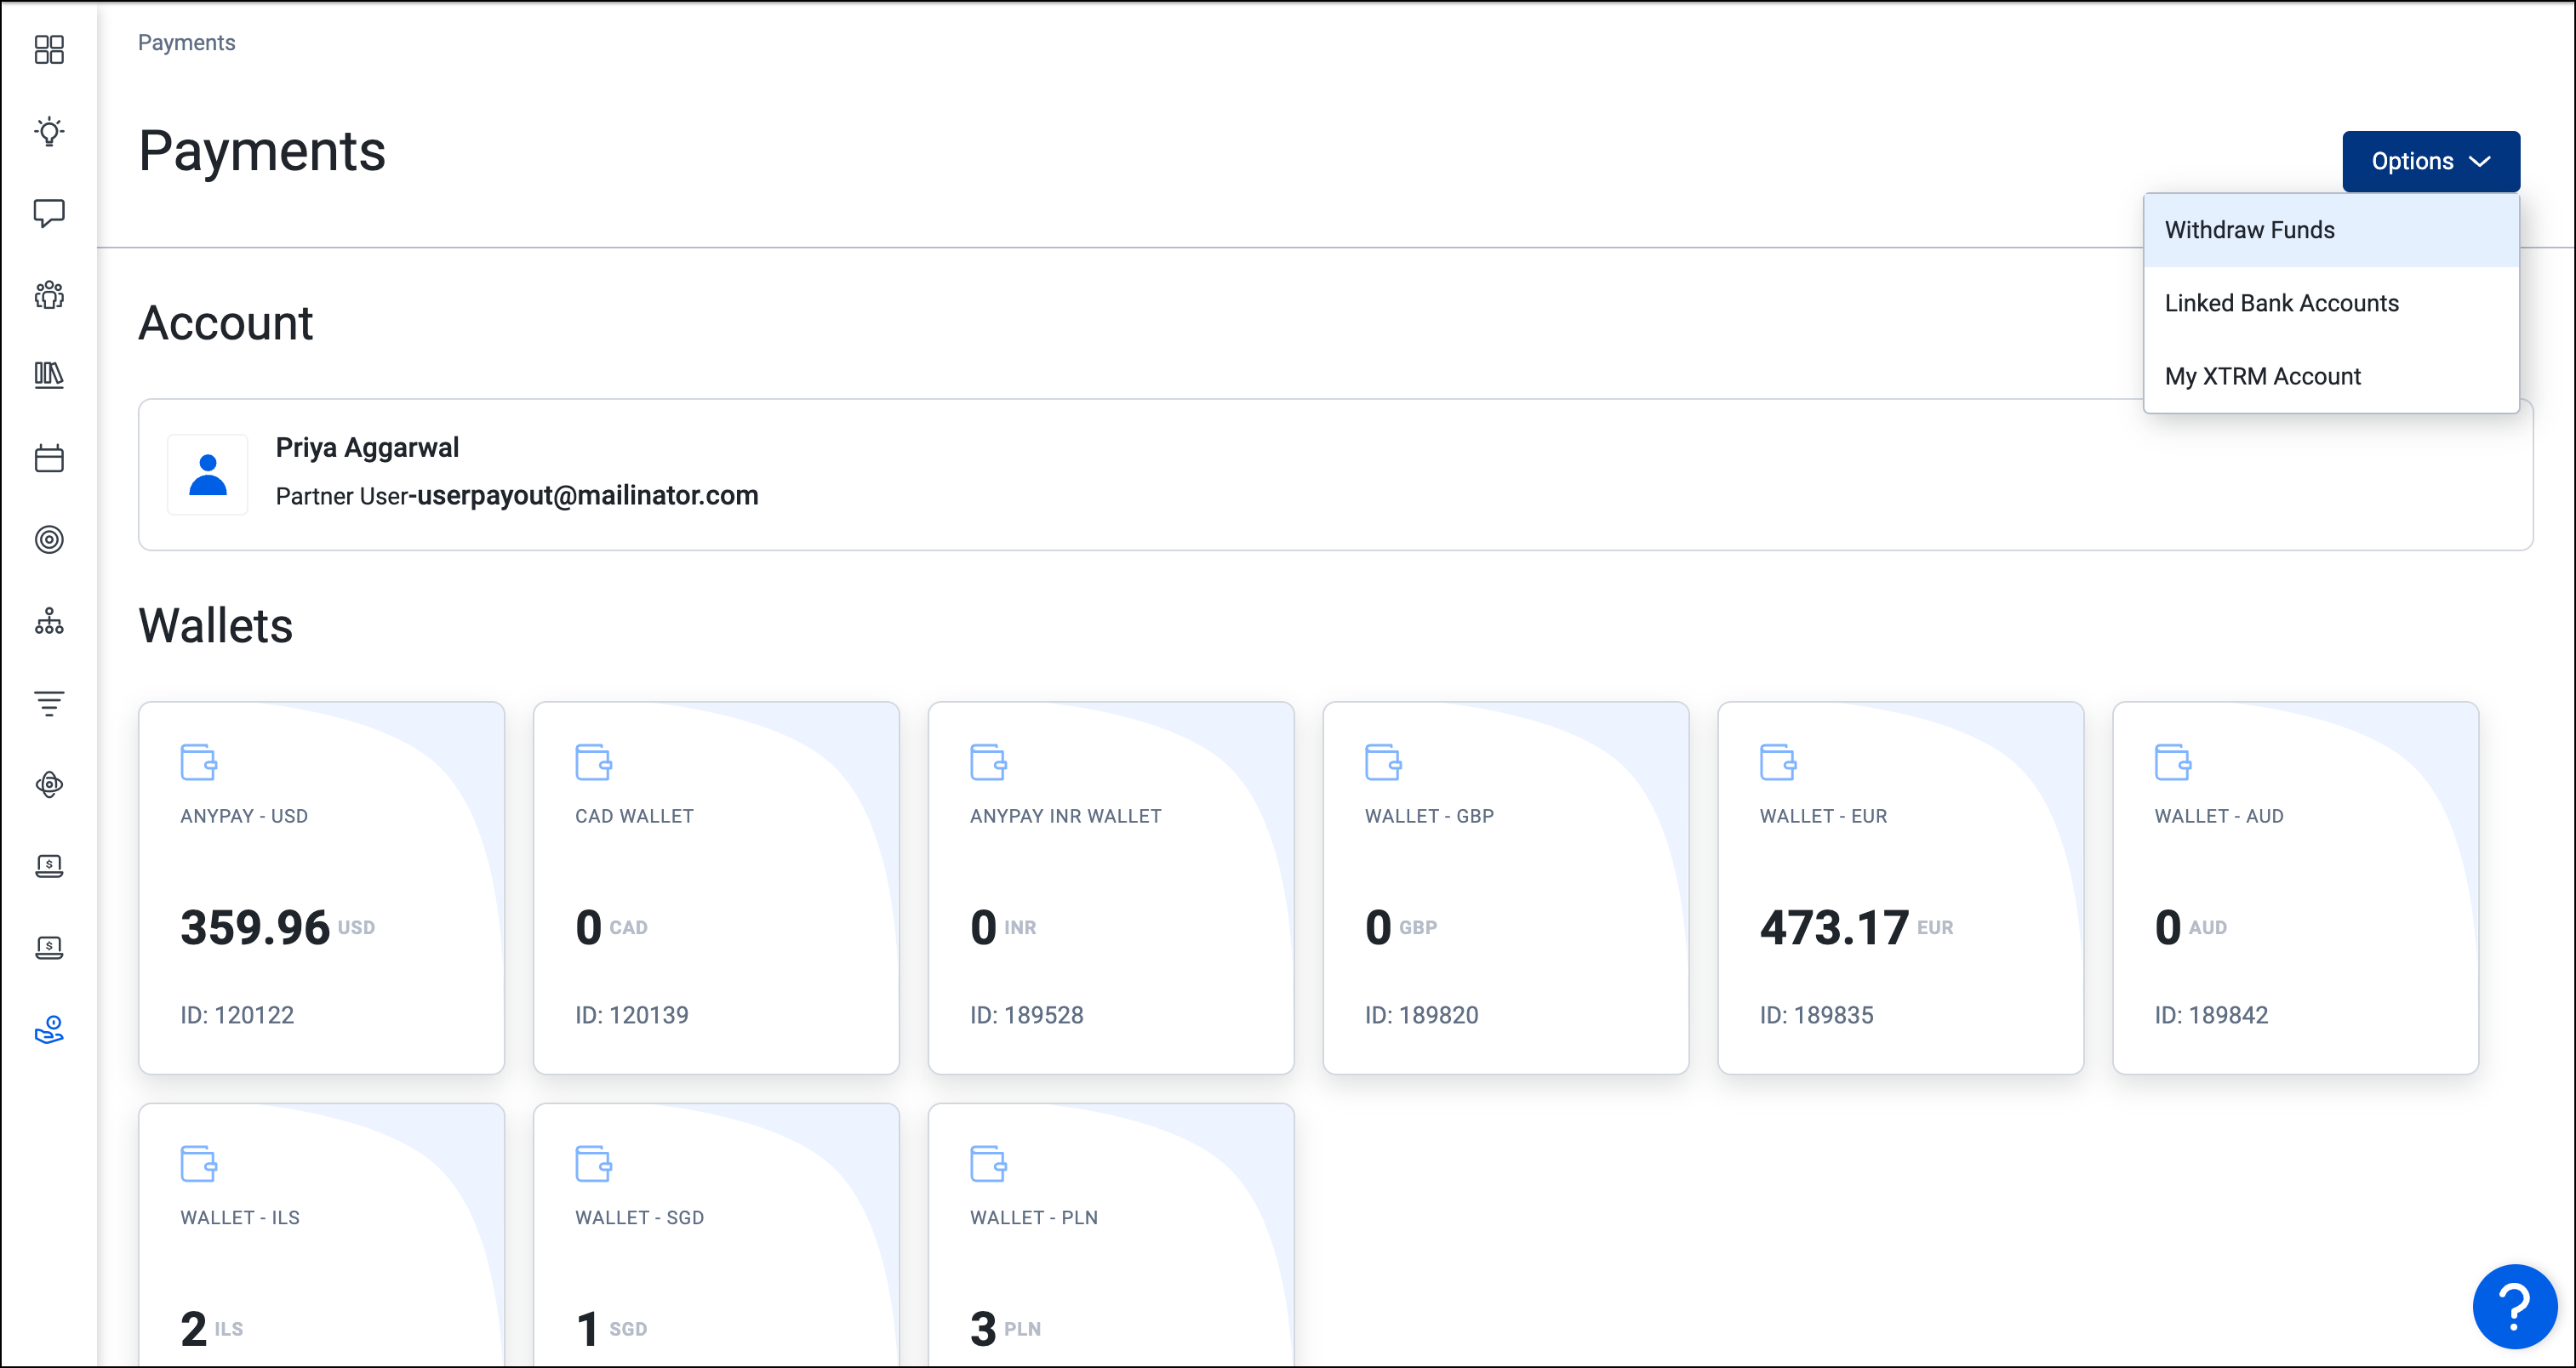
Task: Click wallet icon on CAD WALLET card
Action: [594, 762]
